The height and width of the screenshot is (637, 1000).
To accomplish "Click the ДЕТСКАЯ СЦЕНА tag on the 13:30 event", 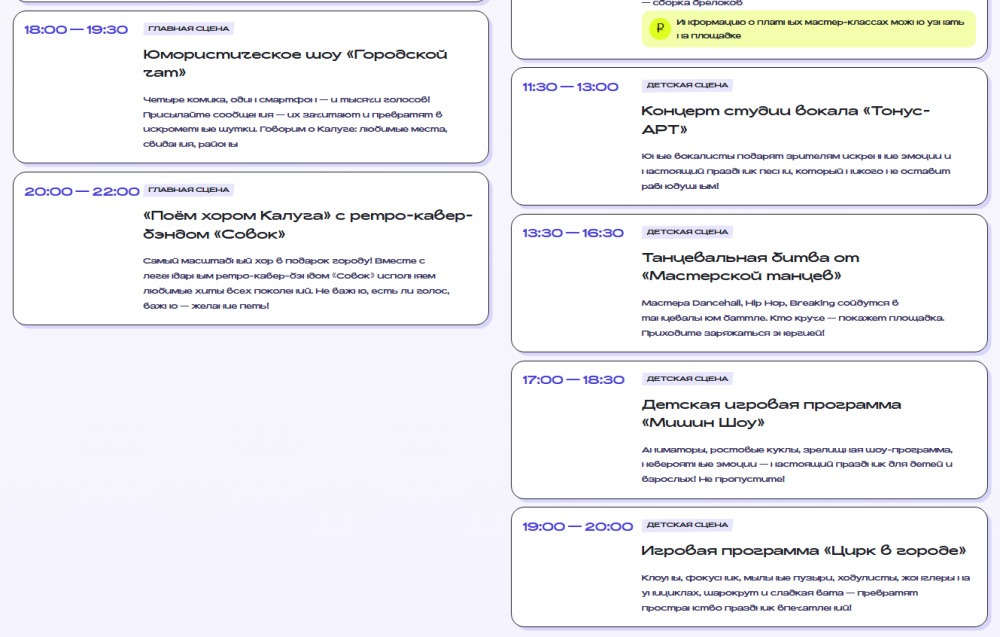I will 688,231.
